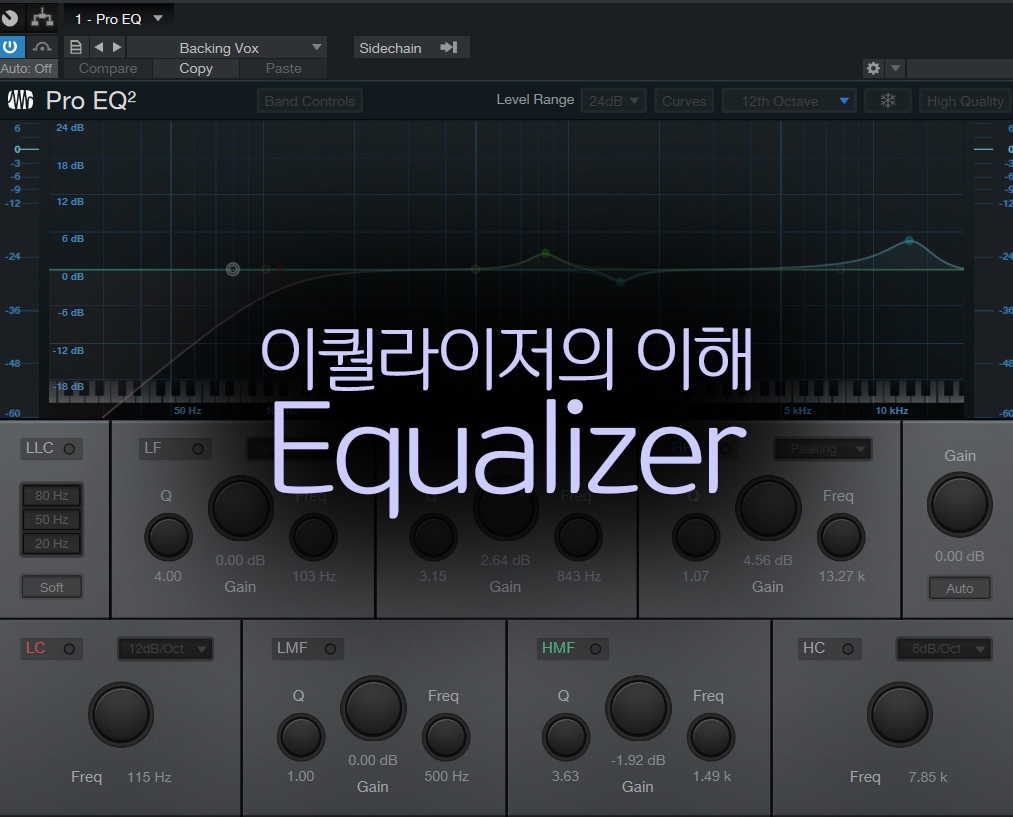Viewport: 1013px width, 817px height.
Task: Click the LMF Gain knob
Action: click(x=373, y=708)
